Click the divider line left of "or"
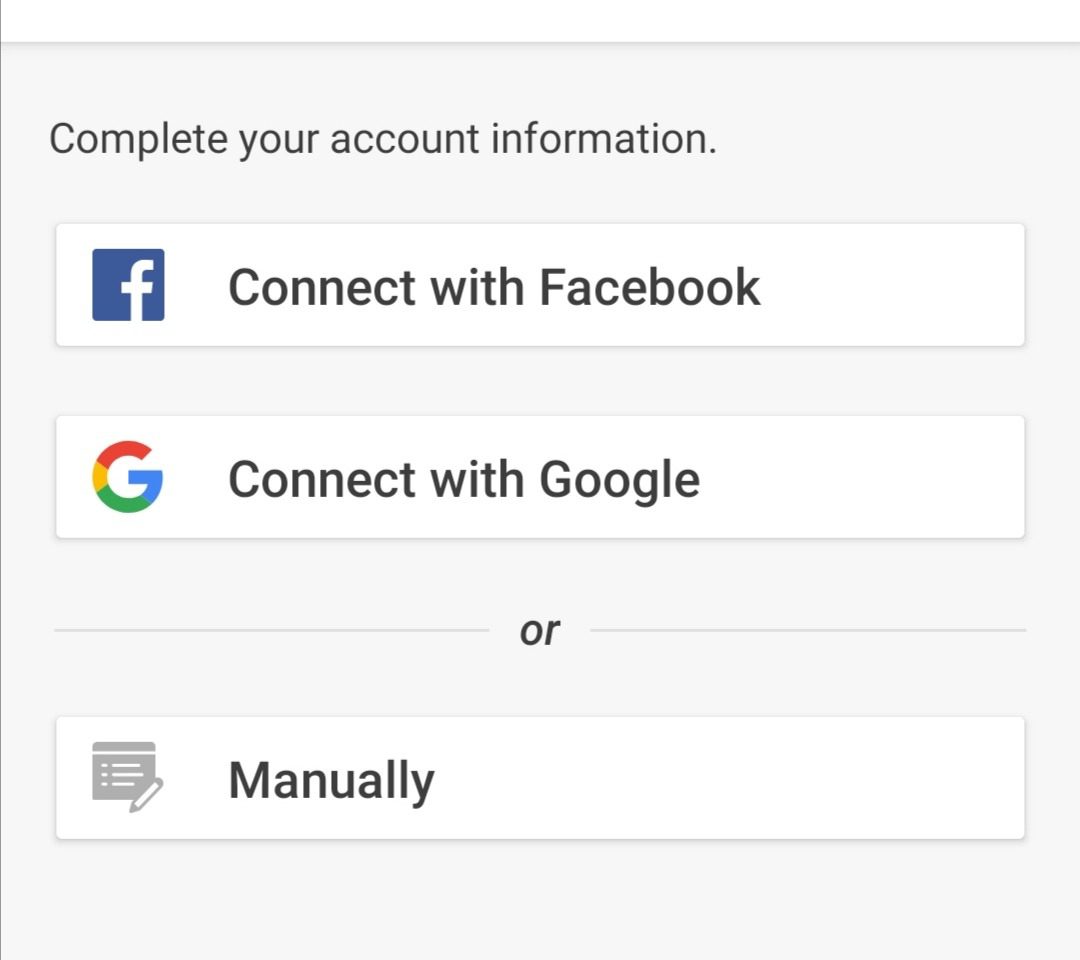The image size is (1080, 960). click(x=270, y=630)
